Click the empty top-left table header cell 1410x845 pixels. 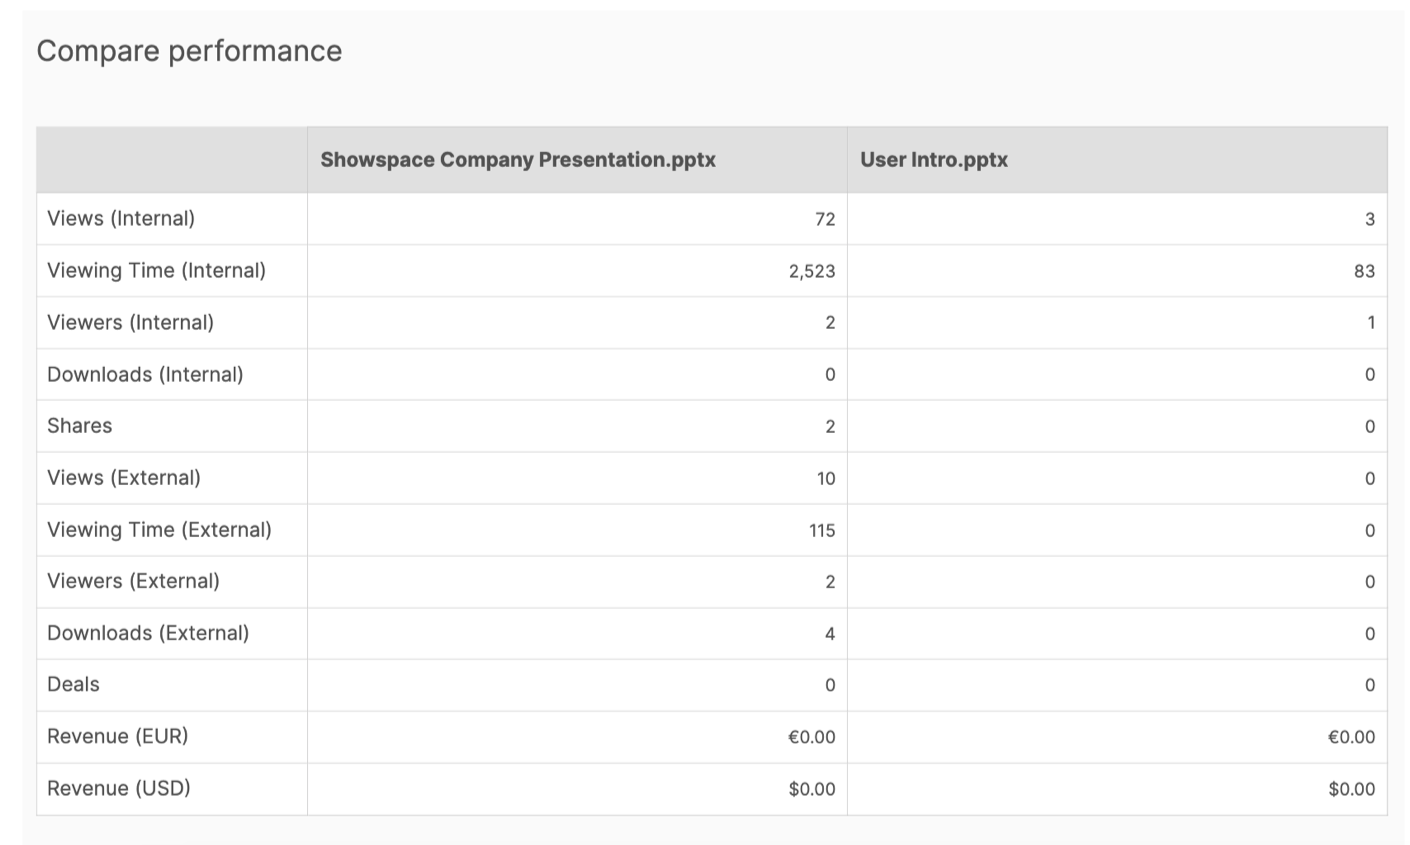coord(171,159)
